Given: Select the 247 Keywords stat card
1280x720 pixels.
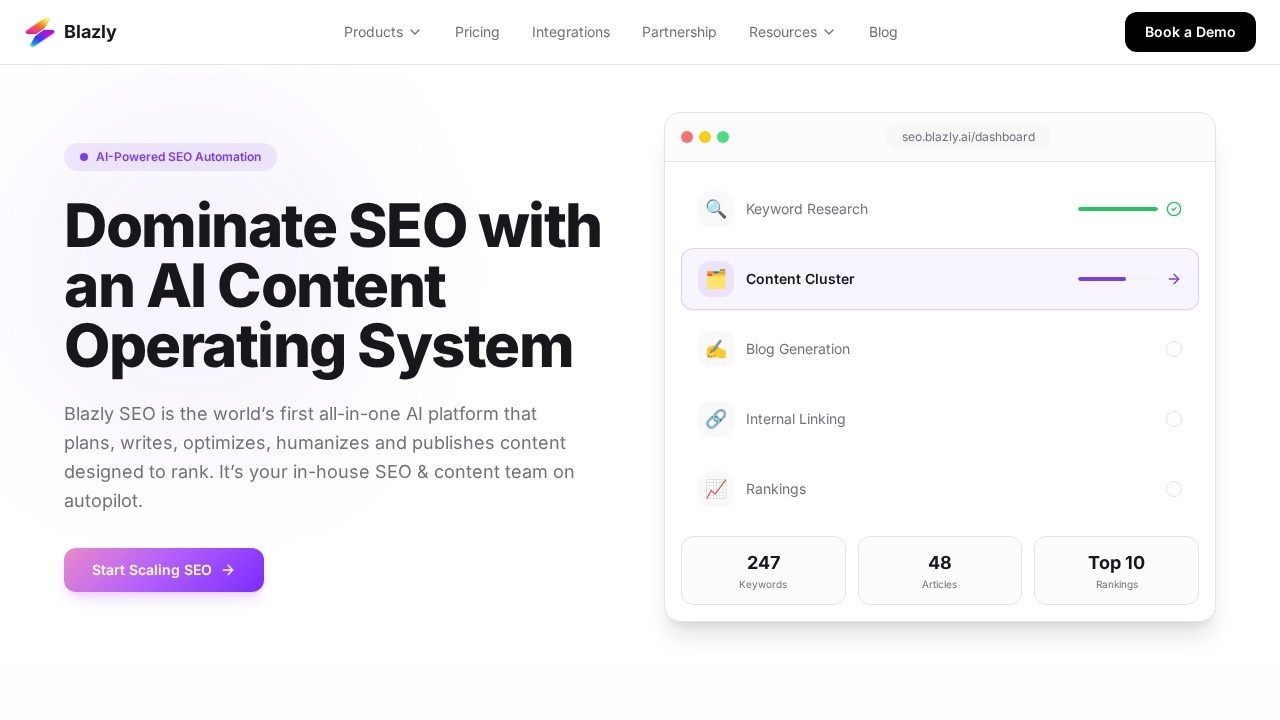Looking at the screenshot, I should (x=763, y=571).
